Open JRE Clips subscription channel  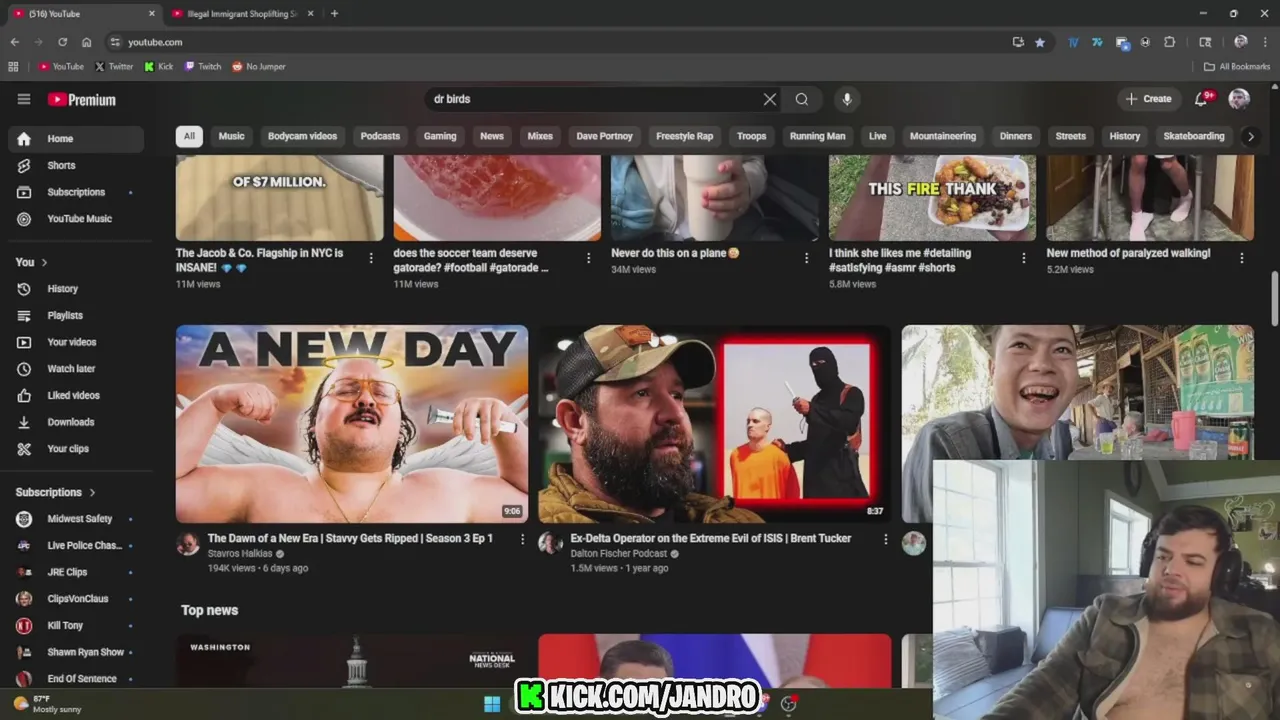coord(76,572)
